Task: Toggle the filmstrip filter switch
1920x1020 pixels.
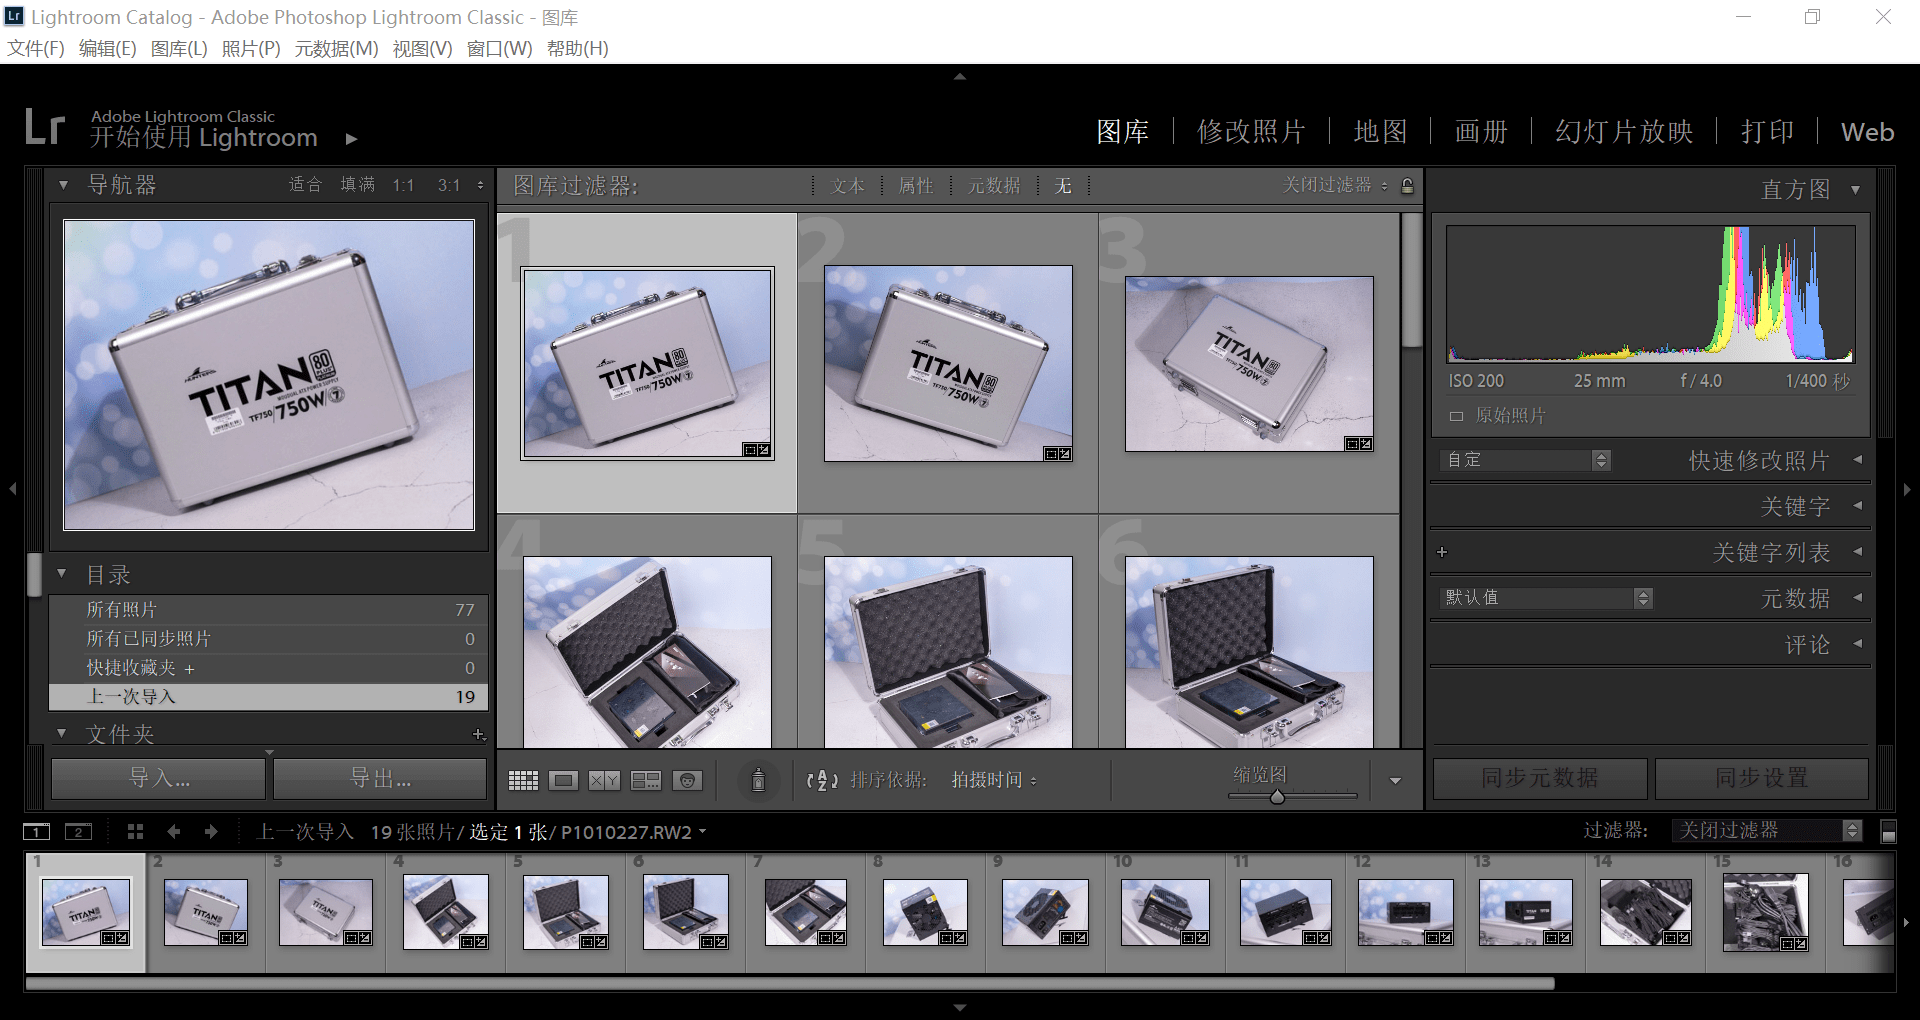Action: click(1888, 832)
